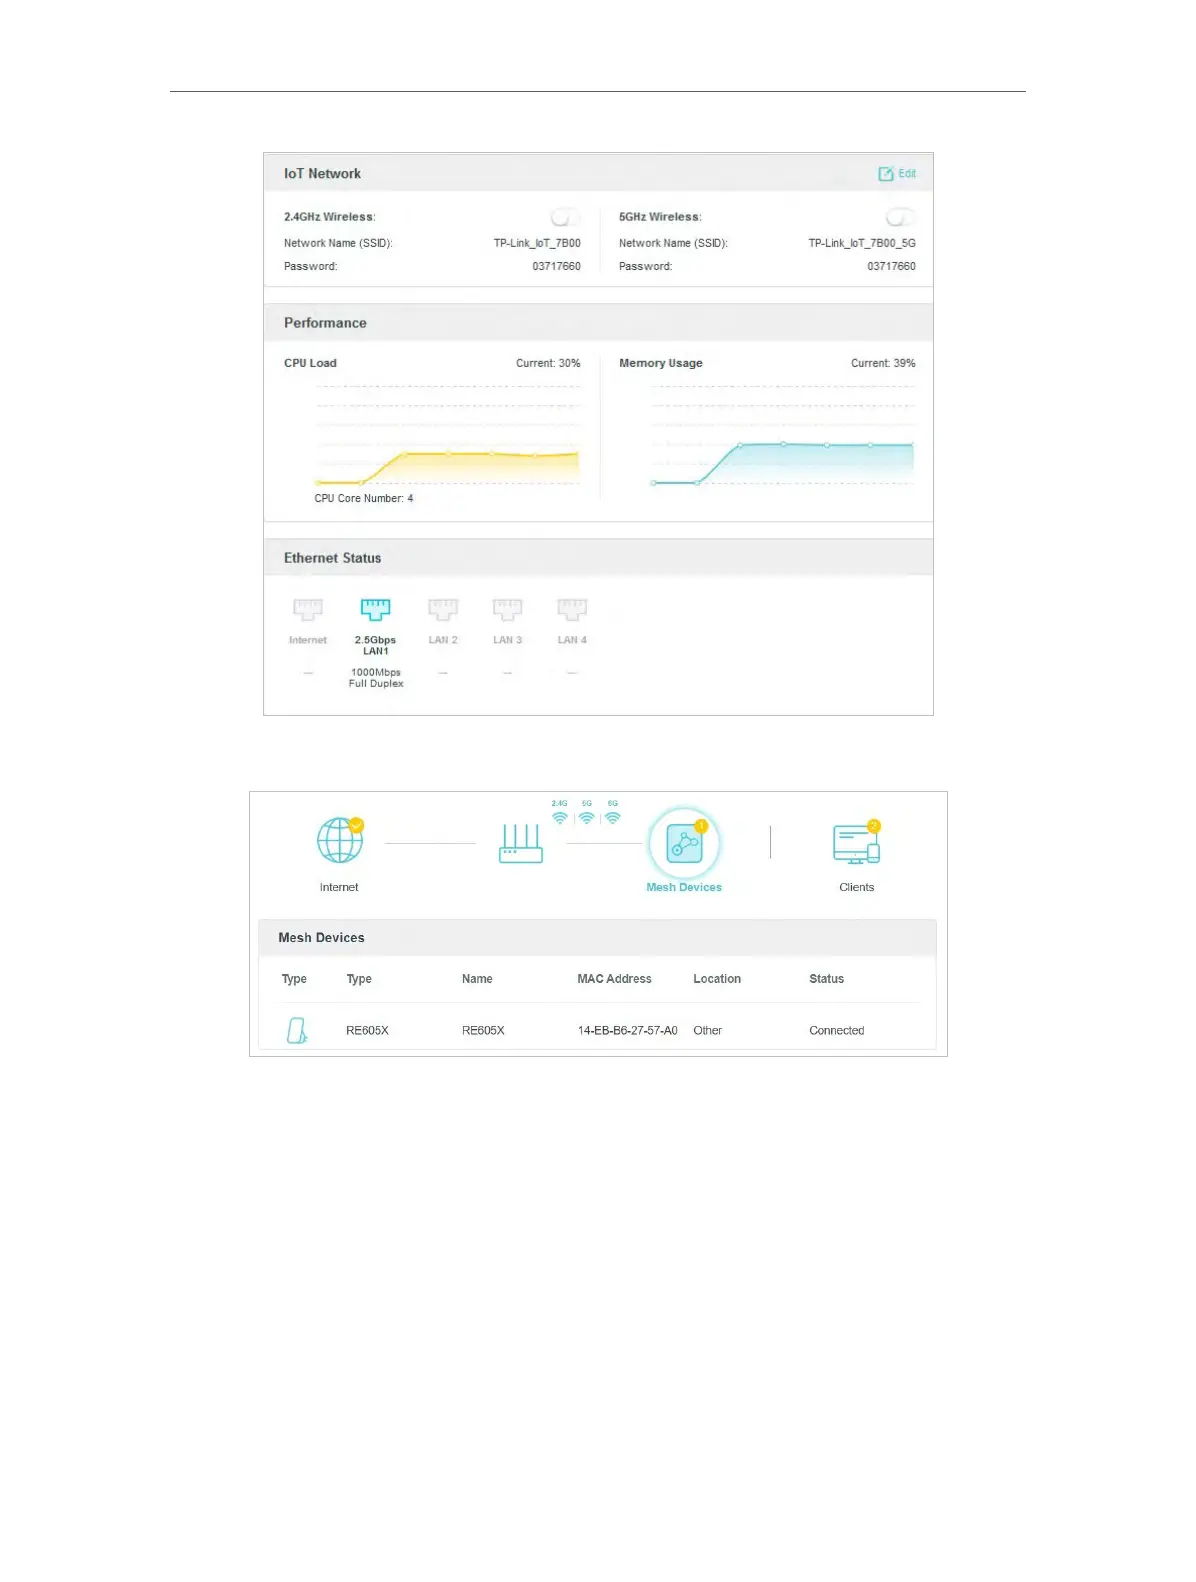
Task: Open the Internet globe icon
Action: point(340,840)
